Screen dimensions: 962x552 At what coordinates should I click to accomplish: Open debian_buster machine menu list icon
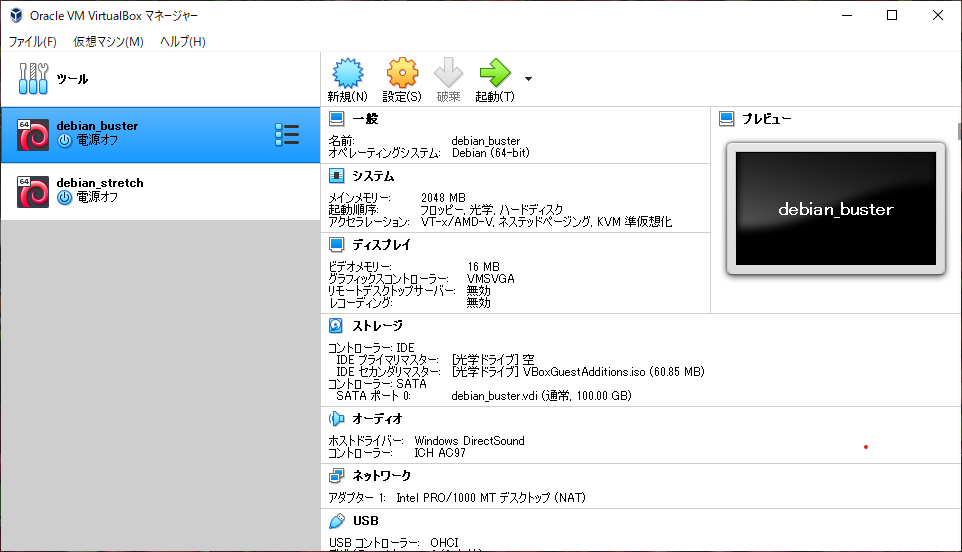[287, 135]
